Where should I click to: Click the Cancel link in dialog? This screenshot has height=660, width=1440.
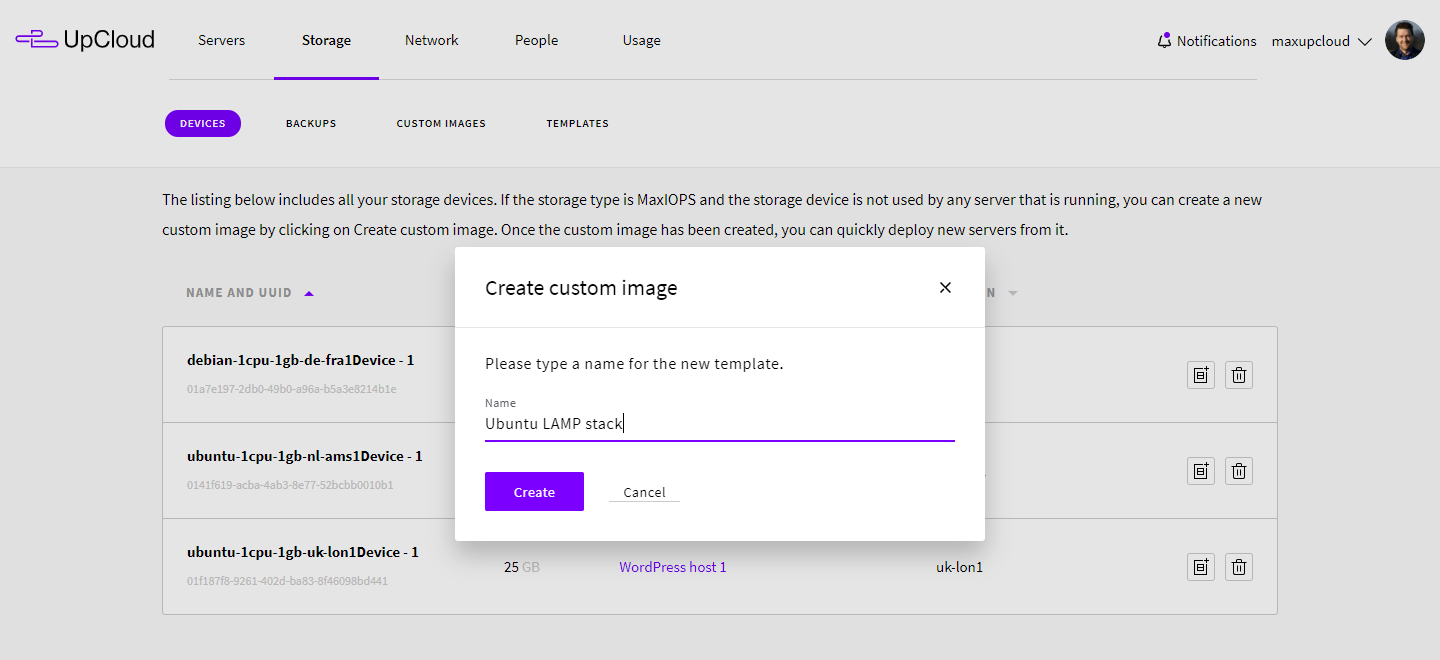click(644, 492)
